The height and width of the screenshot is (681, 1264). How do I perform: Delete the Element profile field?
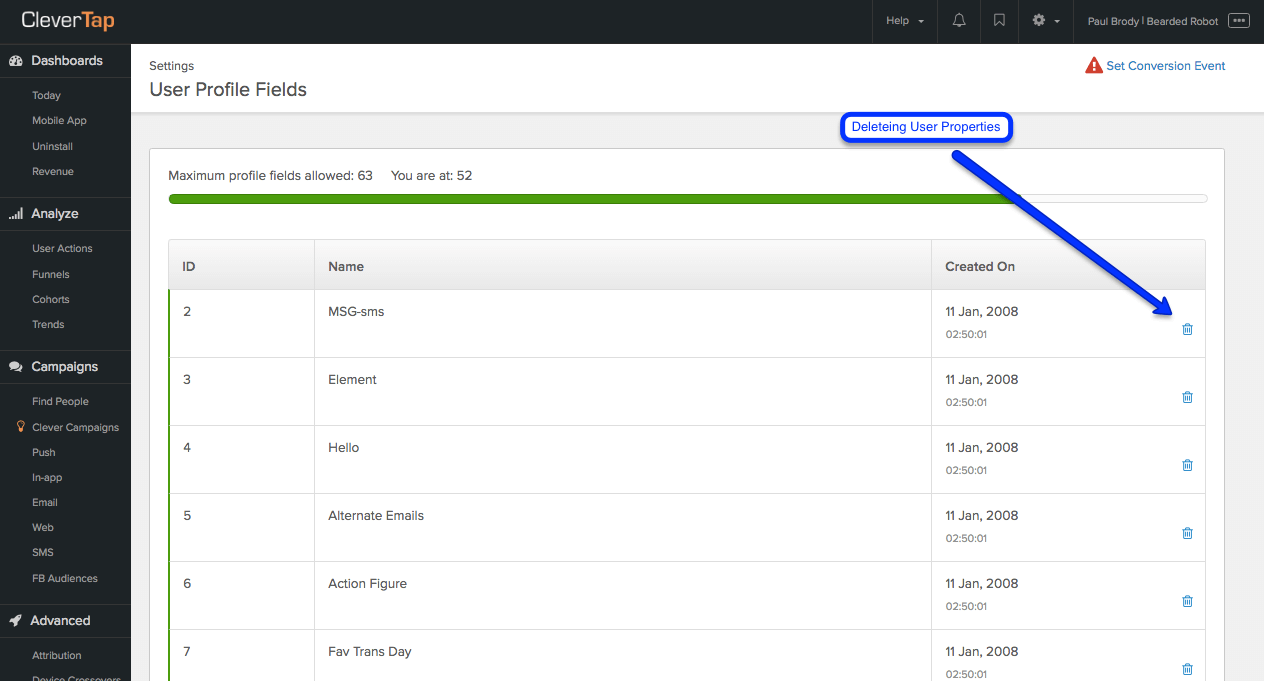[x=1187, y=397]
